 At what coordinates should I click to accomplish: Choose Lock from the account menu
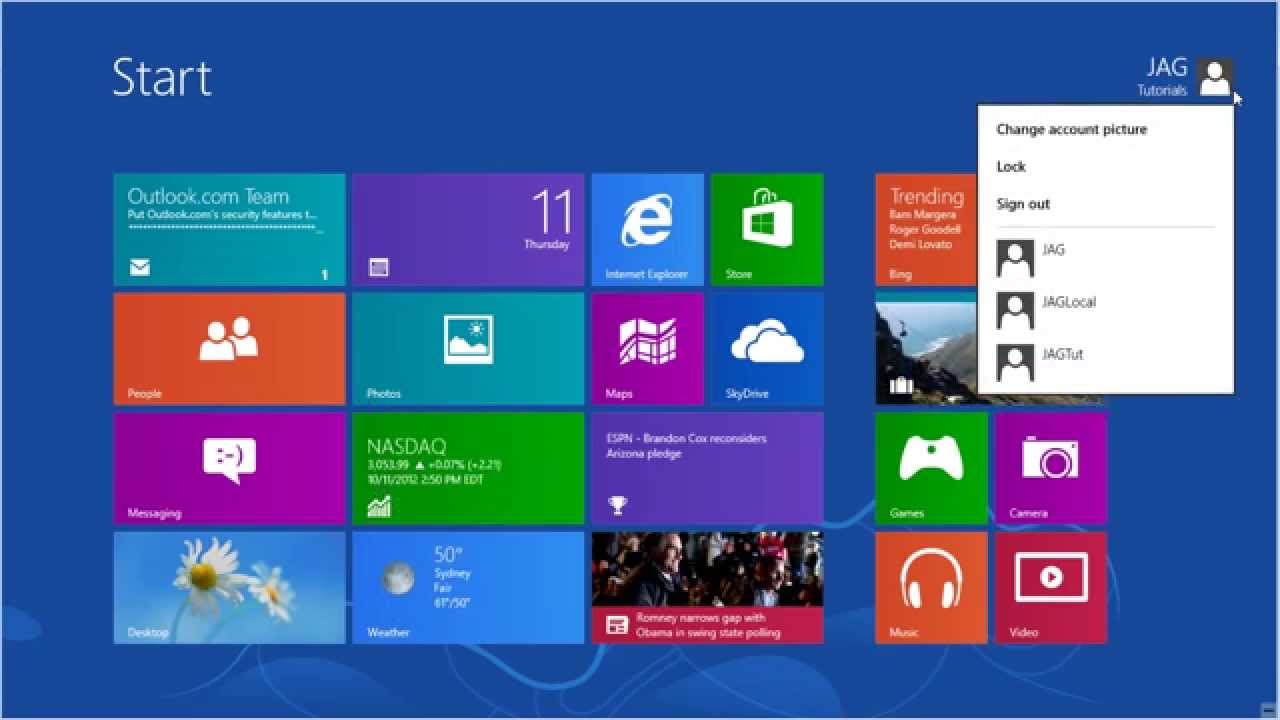point(1011,167)
